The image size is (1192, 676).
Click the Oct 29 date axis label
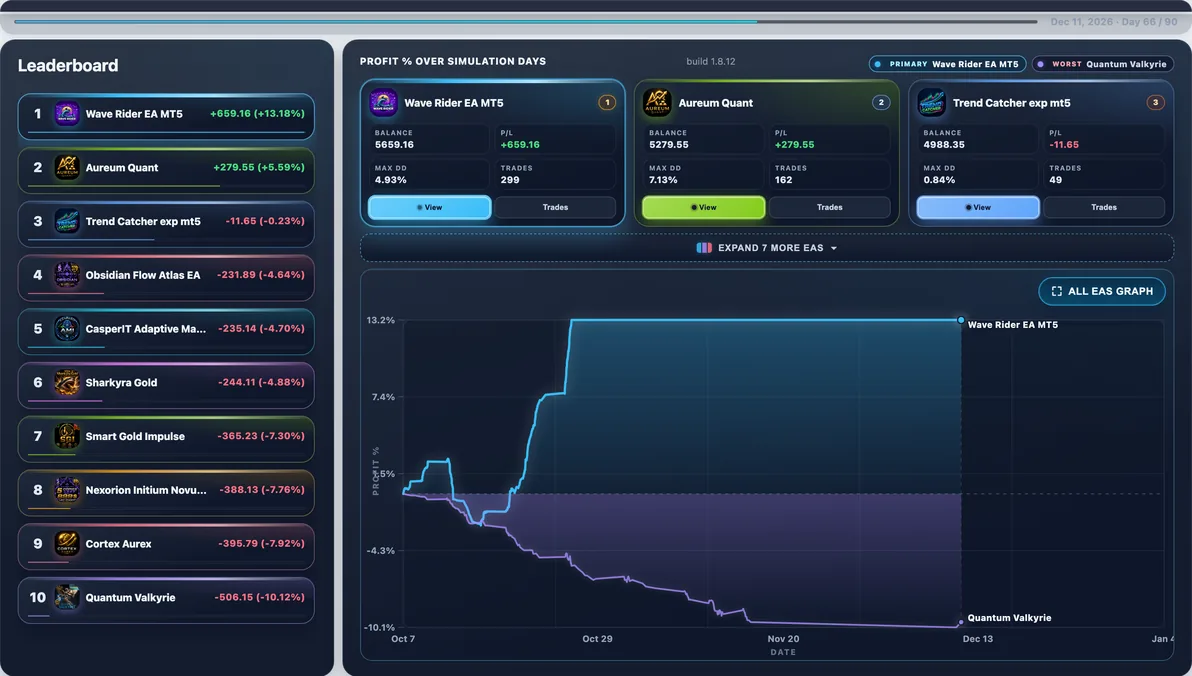coord(598,639)
